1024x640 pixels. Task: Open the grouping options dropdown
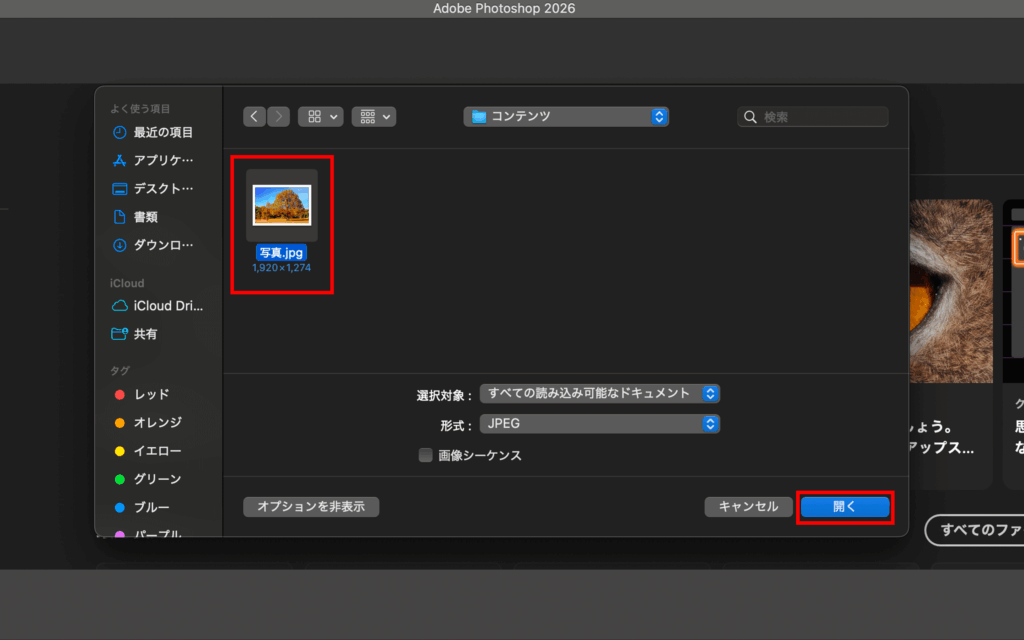point(374,117)
